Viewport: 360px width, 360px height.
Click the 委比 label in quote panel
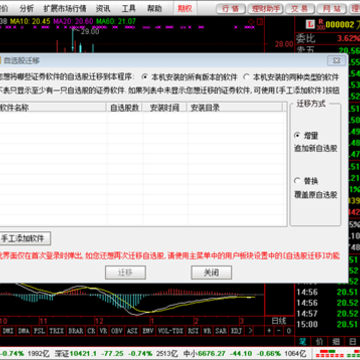(x=306, y=38)
